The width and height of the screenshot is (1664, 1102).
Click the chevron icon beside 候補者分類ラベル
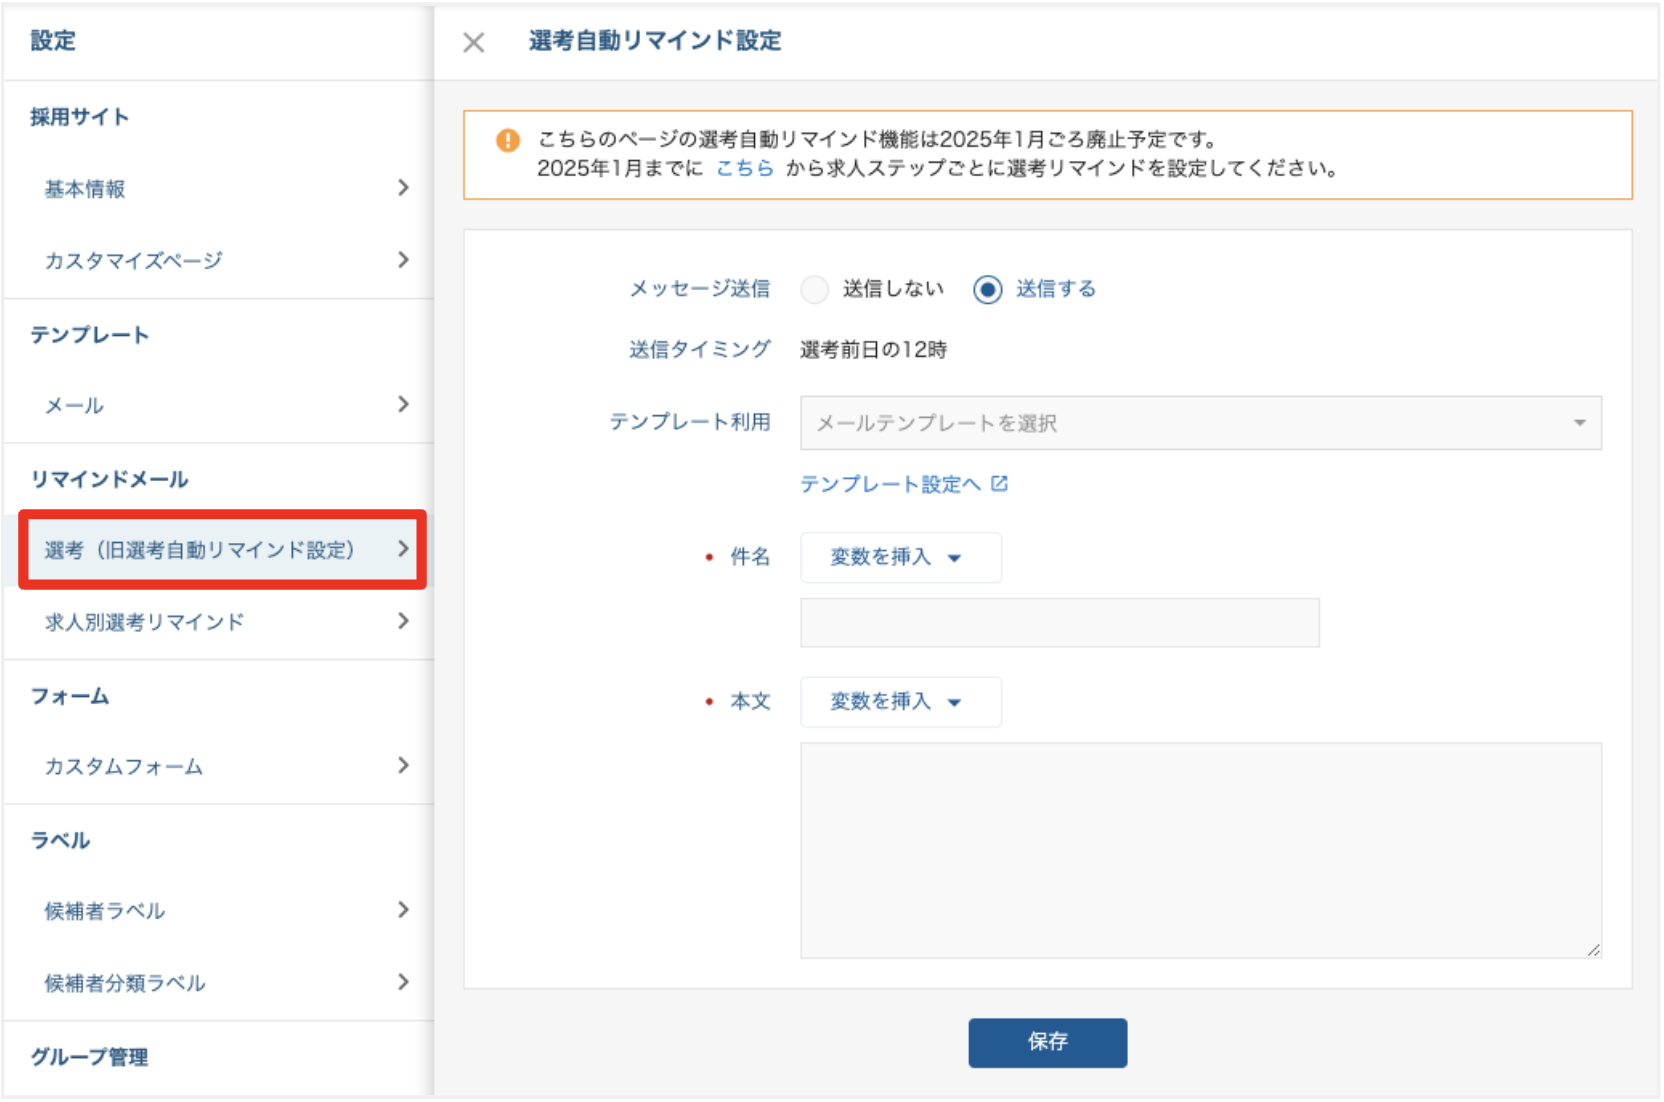[404, 982]
